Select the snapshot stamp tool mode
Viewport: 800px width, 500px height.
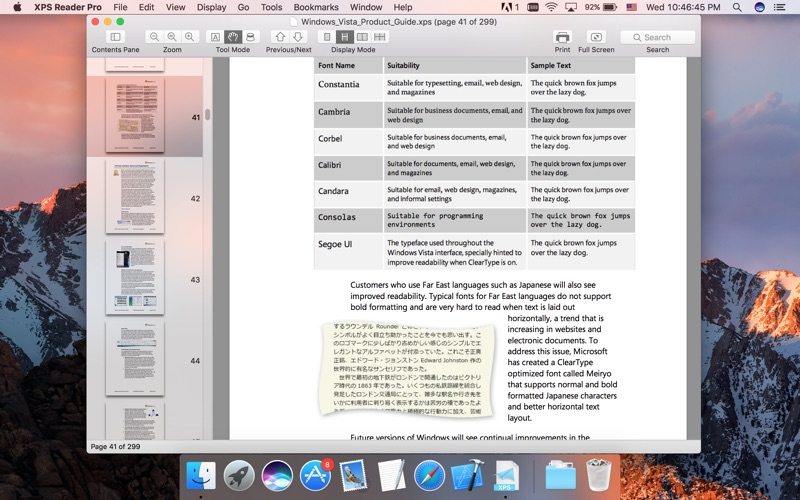coord(250,37)
